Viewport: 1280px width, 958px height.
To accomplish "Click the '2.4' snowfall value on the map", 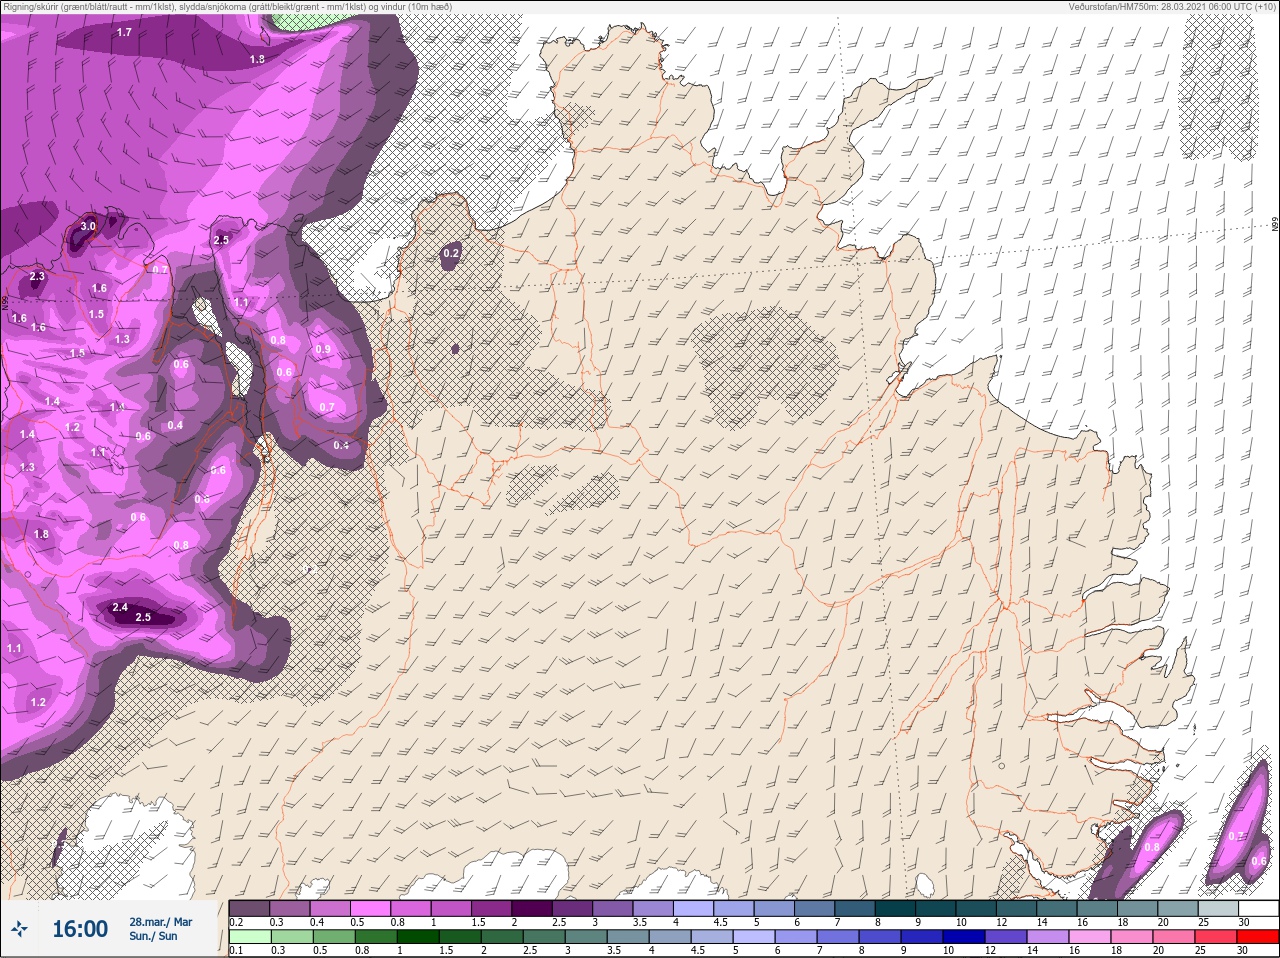I will (x=120, y=607).
